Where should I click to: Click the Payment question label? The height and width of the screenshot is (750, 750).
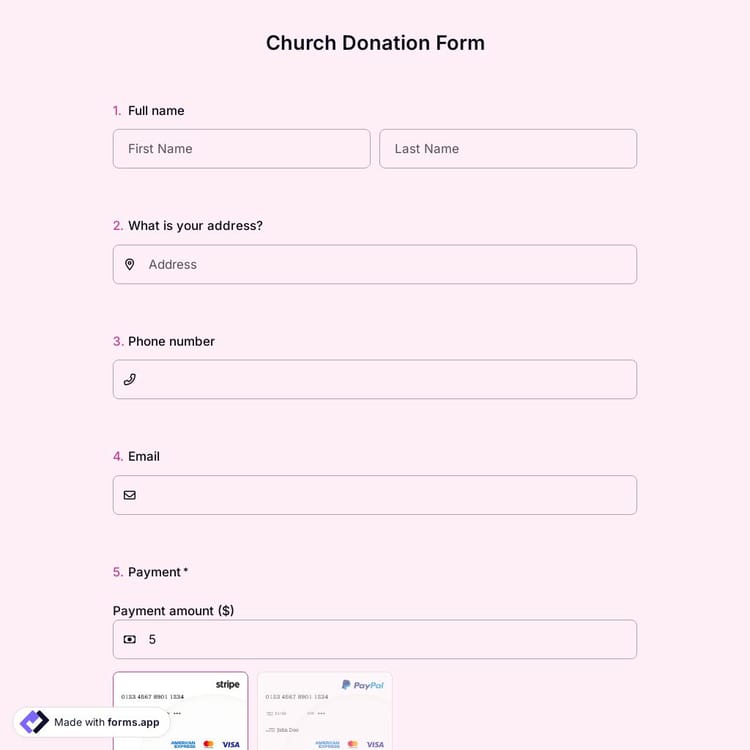tap(154, 572)
